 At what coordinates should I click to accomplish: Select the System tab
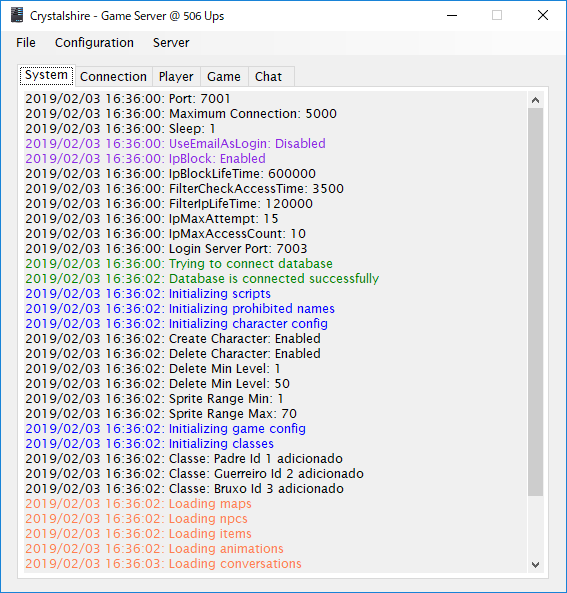tap(46, 75)
